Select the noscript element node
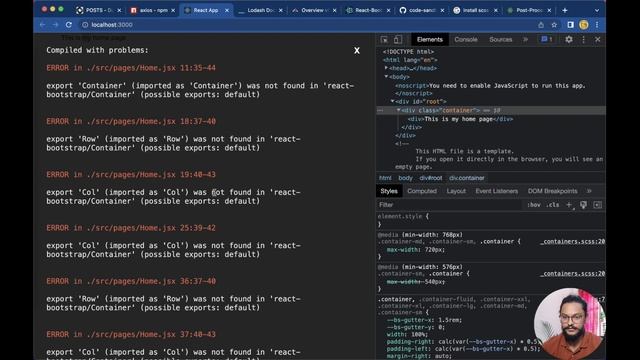 tap(490, 86)
